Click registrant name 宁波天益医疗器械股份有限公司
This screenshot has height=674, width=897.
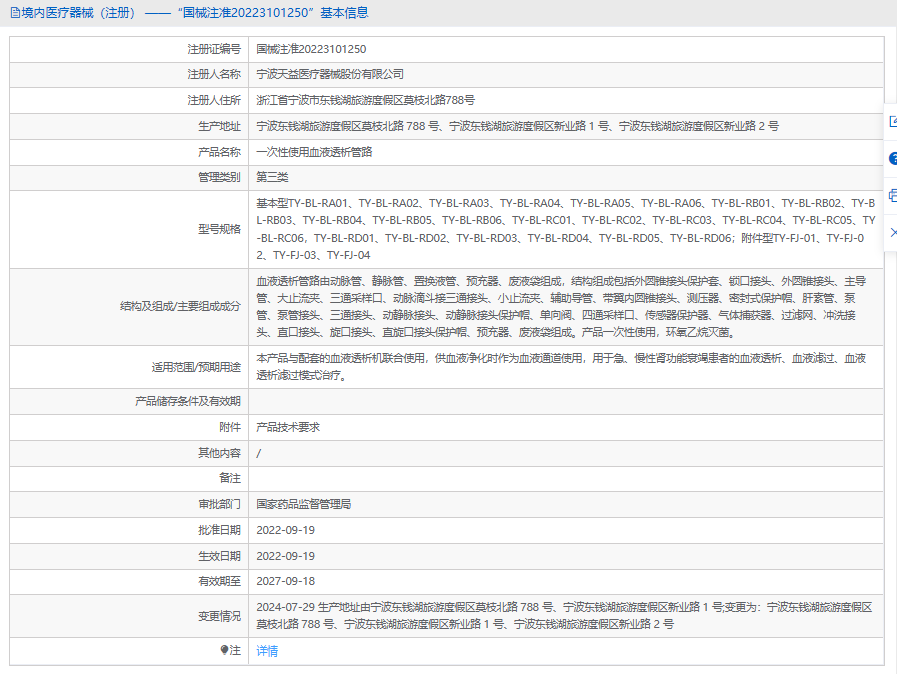pos(330,74)
